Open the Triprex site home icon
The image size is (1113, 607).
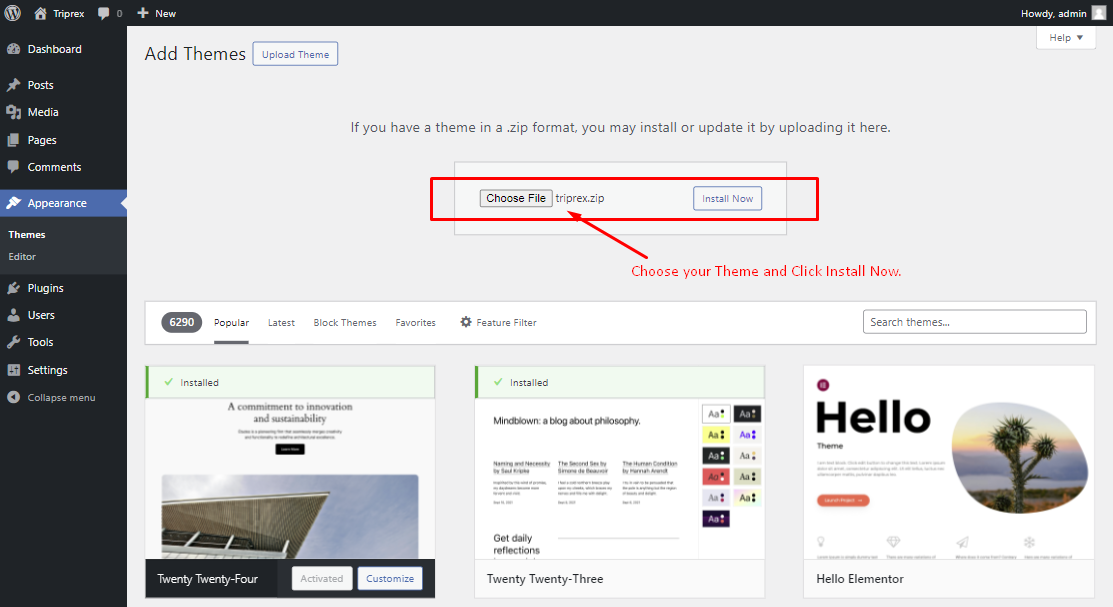40,13
